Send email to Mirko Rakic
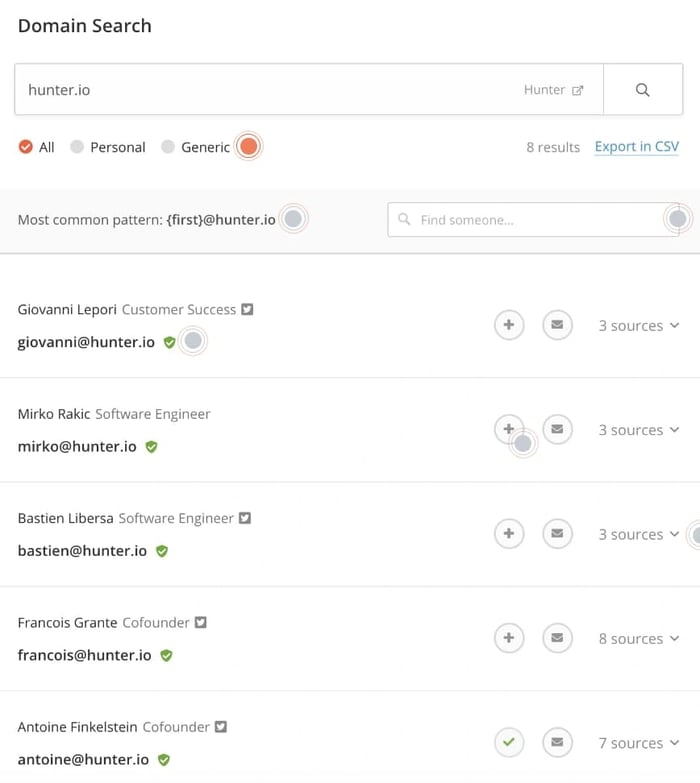This screenshot has width=700, height=783. tap(558, 429)
